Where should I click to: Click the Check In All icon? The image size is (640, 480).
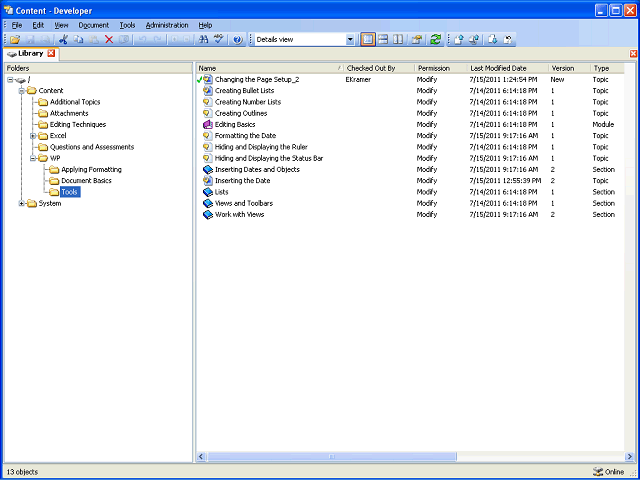pyautogui.click(x=473, y=40)
